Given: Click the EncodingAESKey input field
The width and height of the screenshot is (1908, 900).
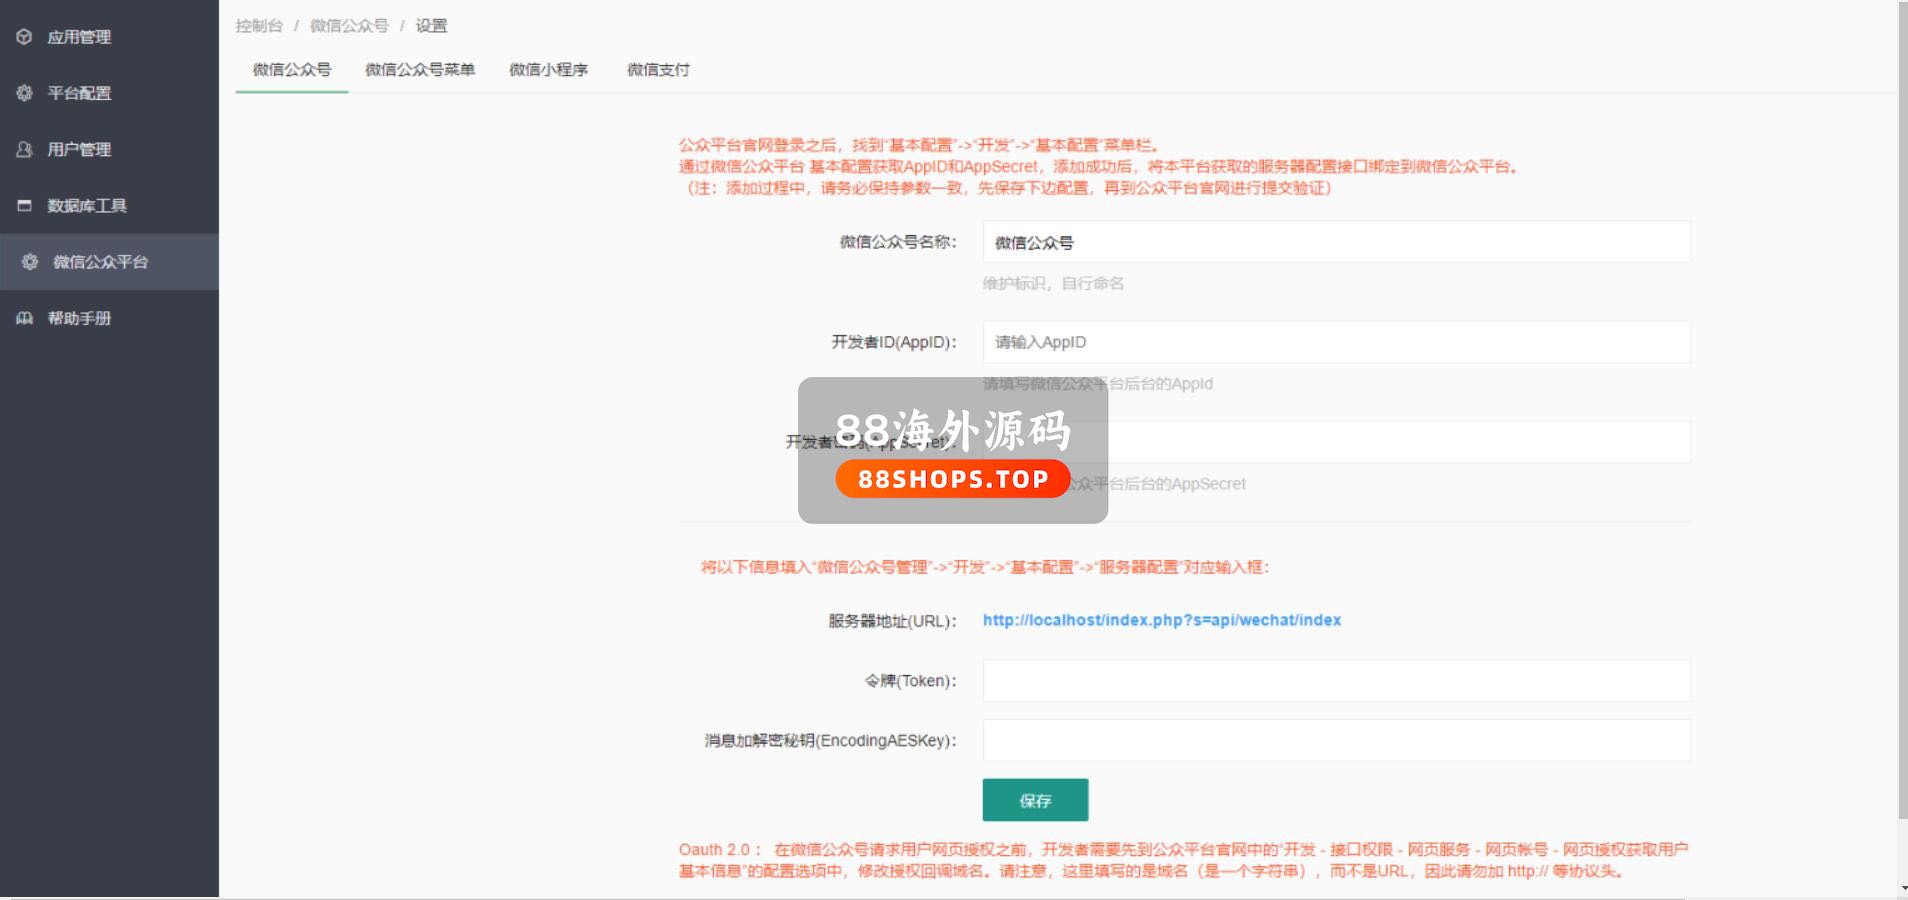Looking at the screenshot, I should click(1336, 741).
